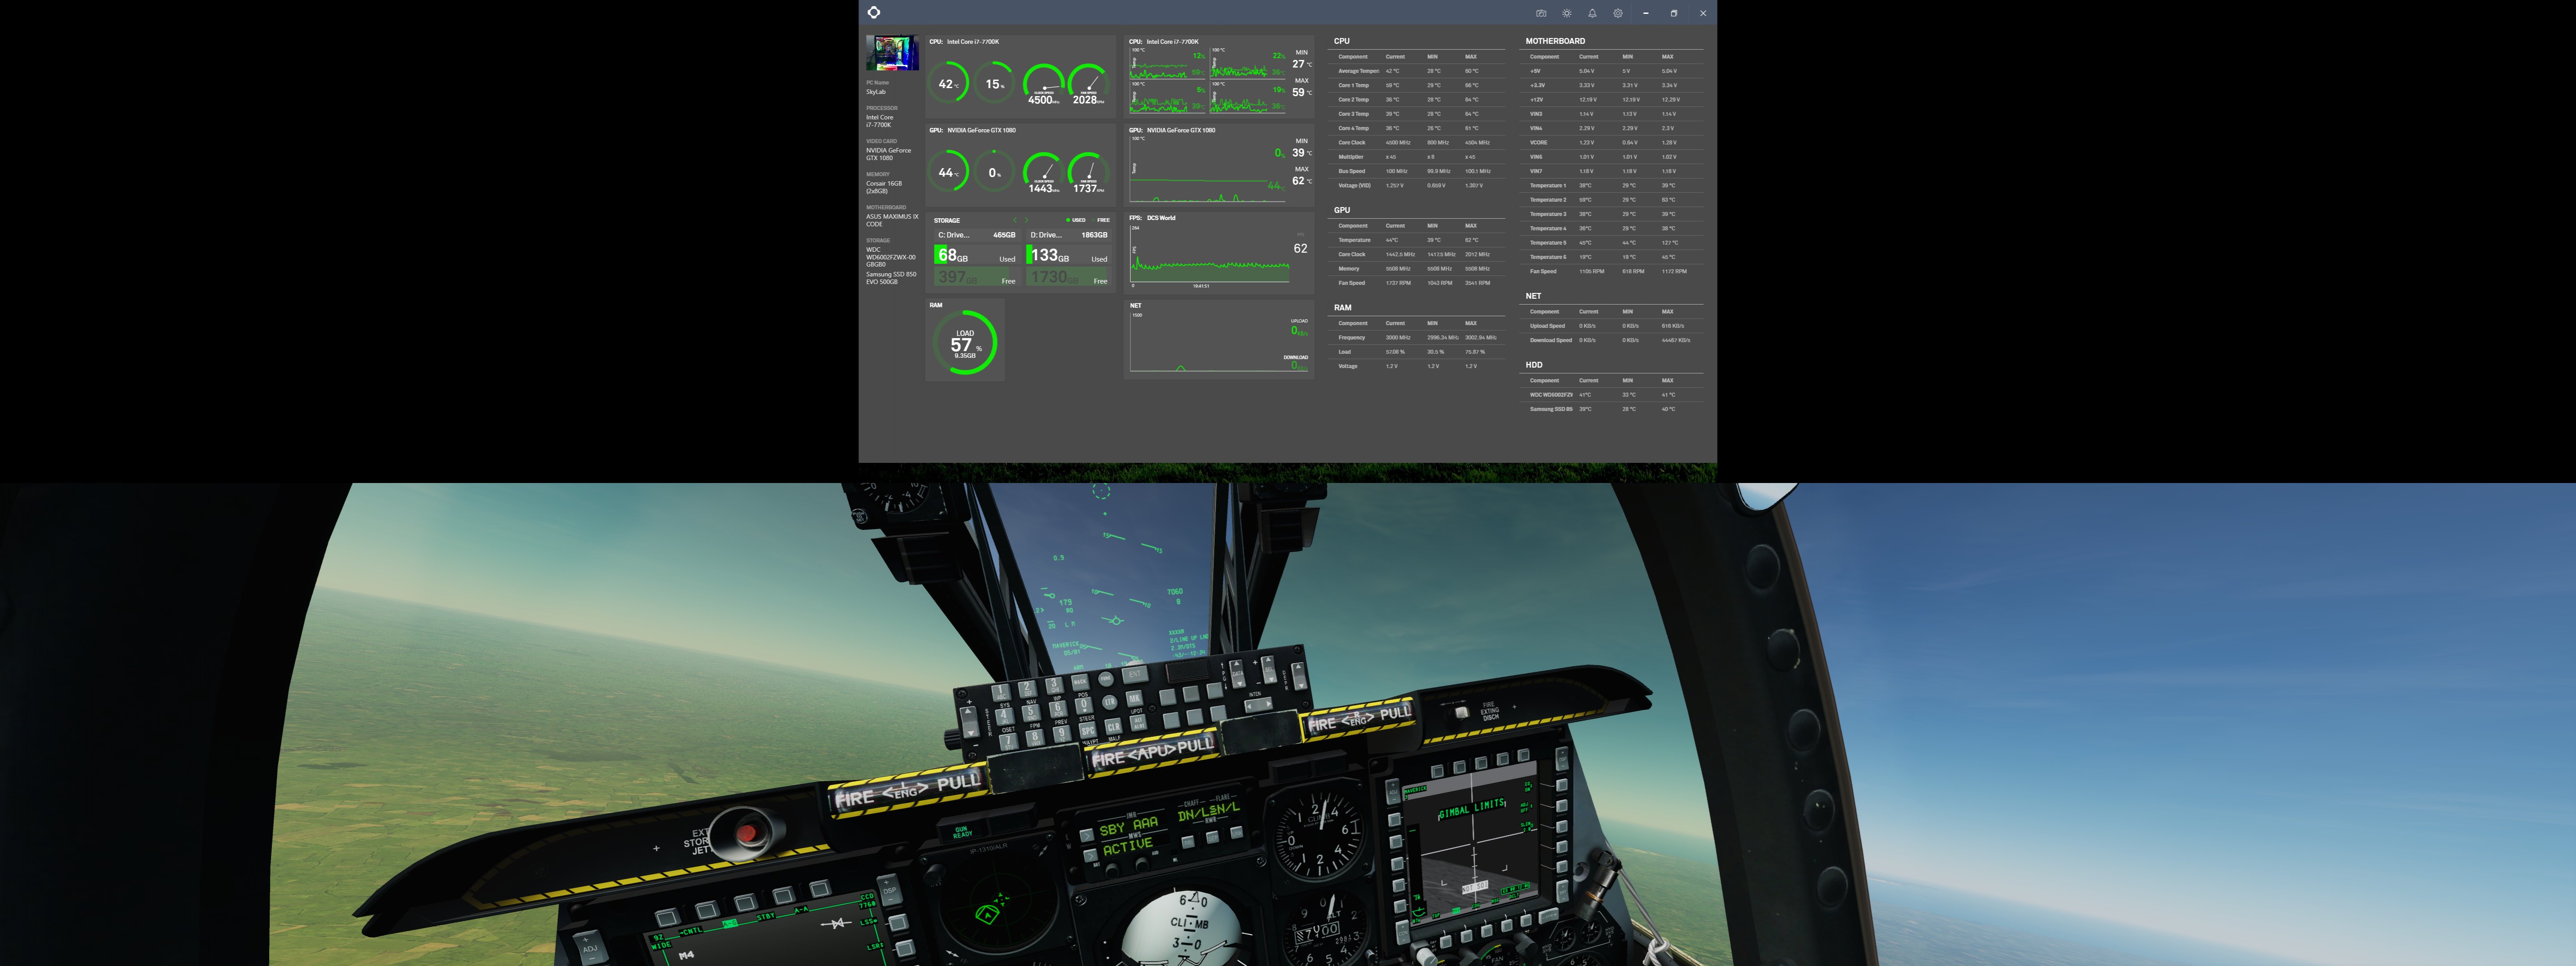
Task: Show next storage drives with right chevron
Action: 1027,220
